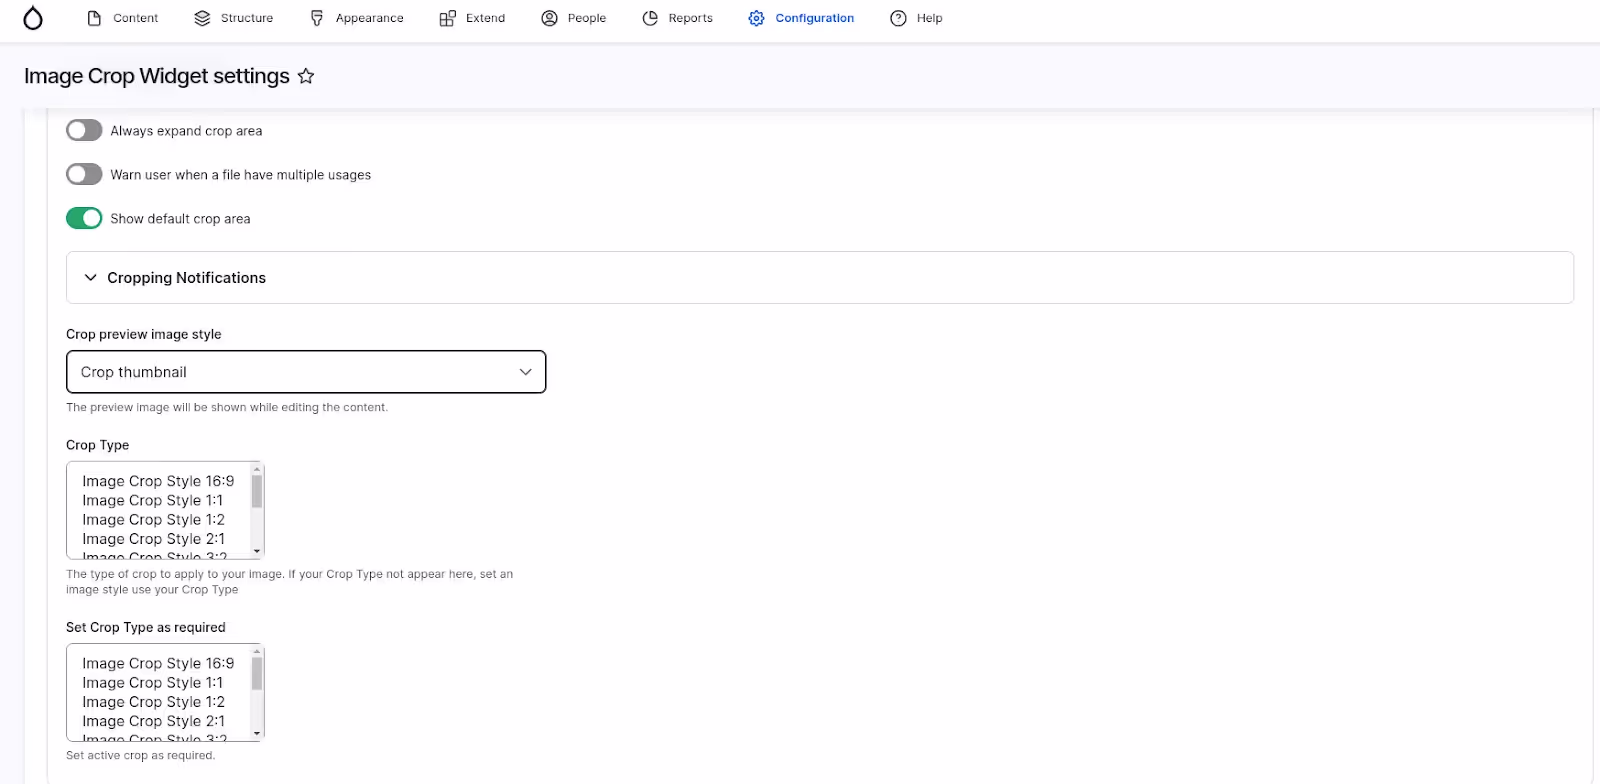Select Image Crop Style 1:1 in Crop Type
This screenshot has width=1600, height=784.
pyautogui.click(x=153, y=500)
